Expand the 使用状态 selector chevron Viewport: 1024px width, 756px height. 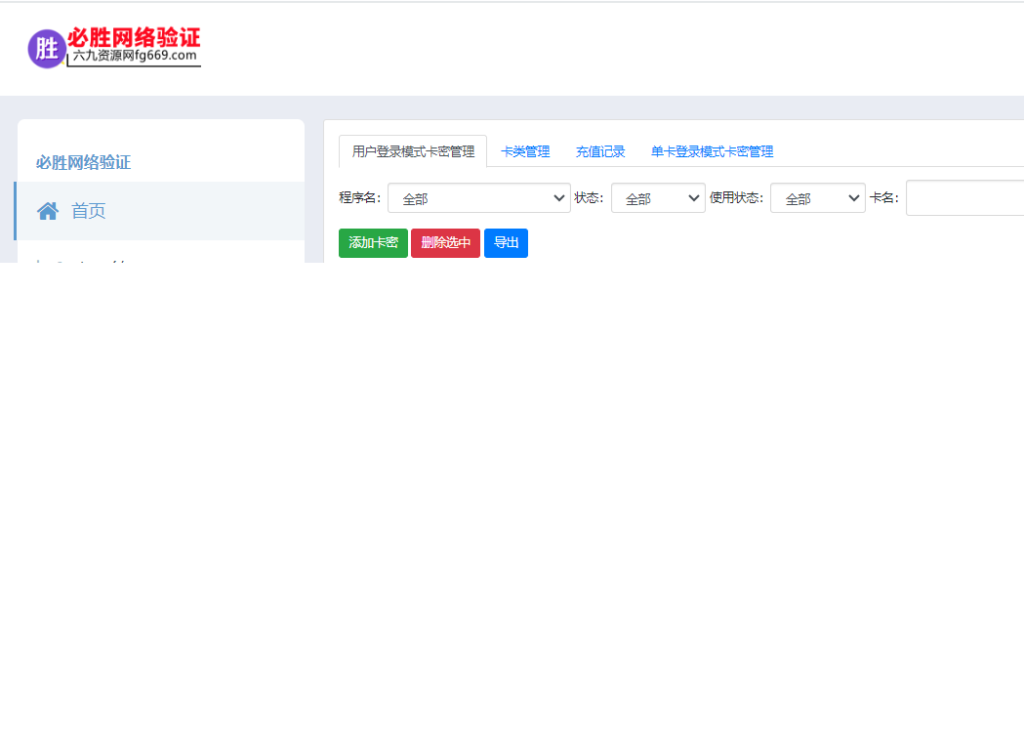[x=854, y=198]
